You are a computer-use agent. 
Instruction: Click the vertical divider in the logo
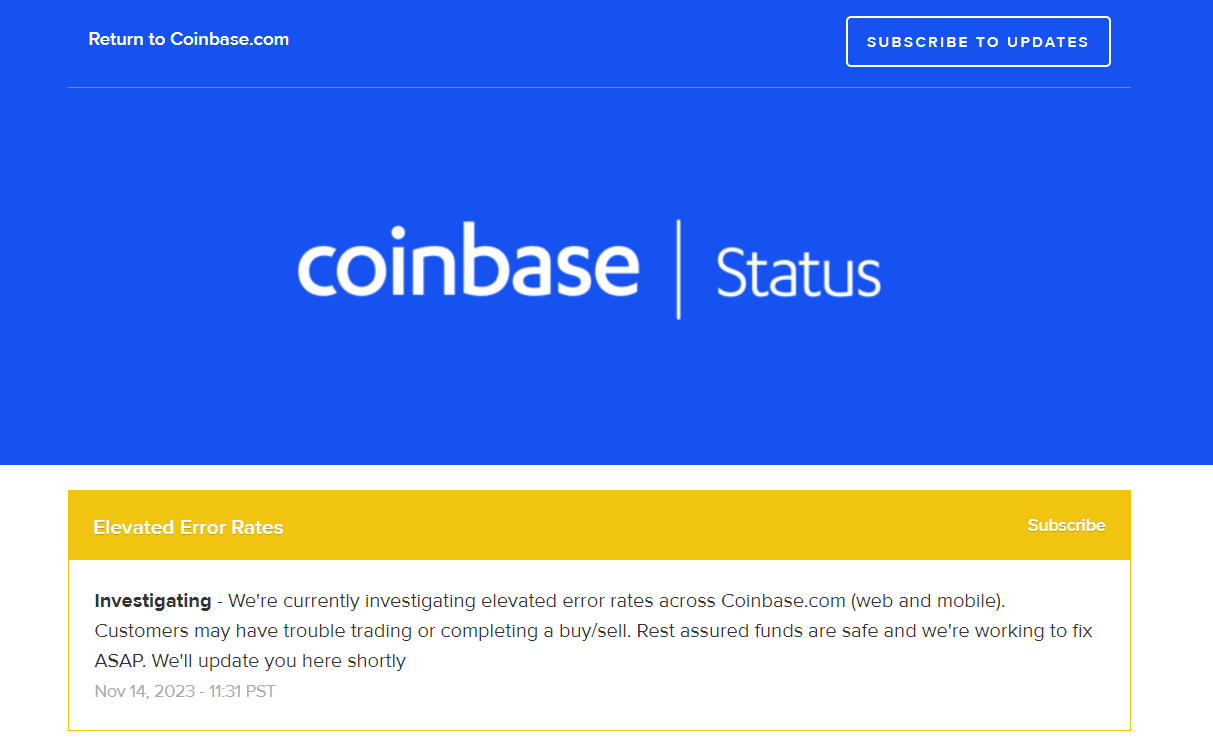pyautogui.click(x=679, y=269)
